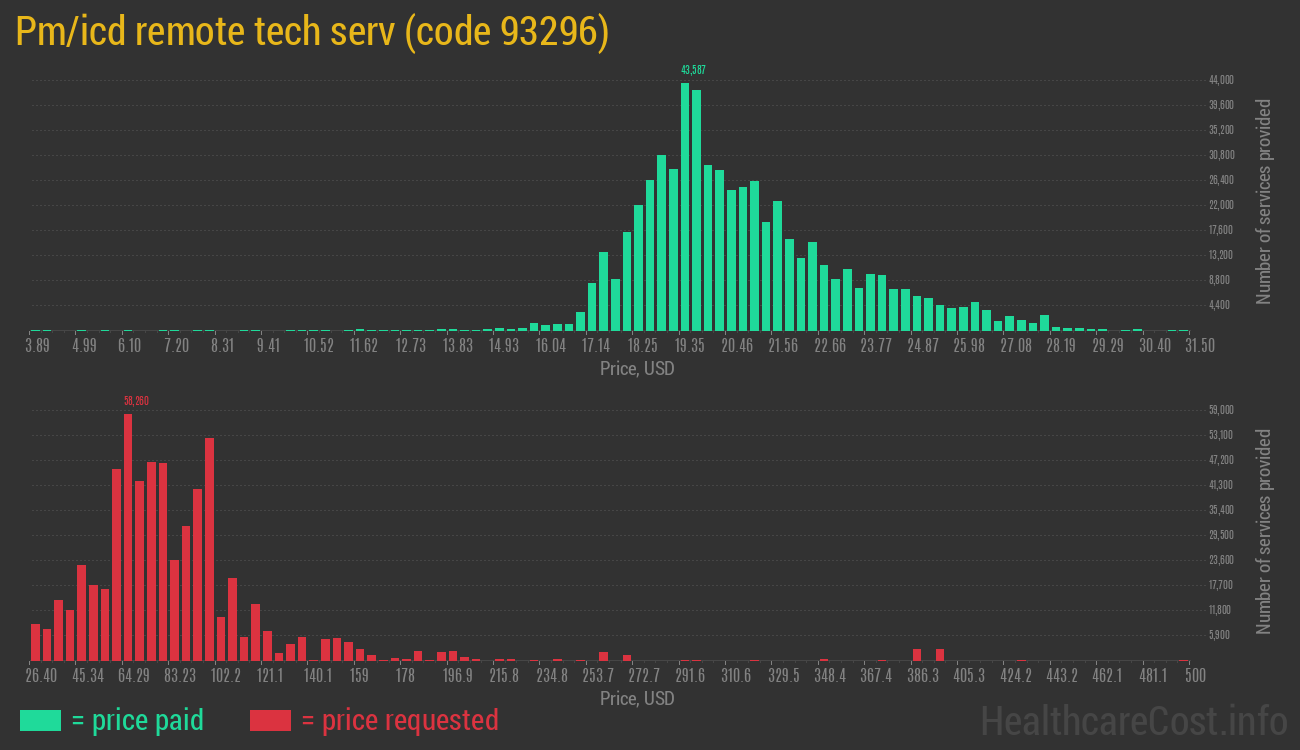Click the peak value label '43,587'

693,71
